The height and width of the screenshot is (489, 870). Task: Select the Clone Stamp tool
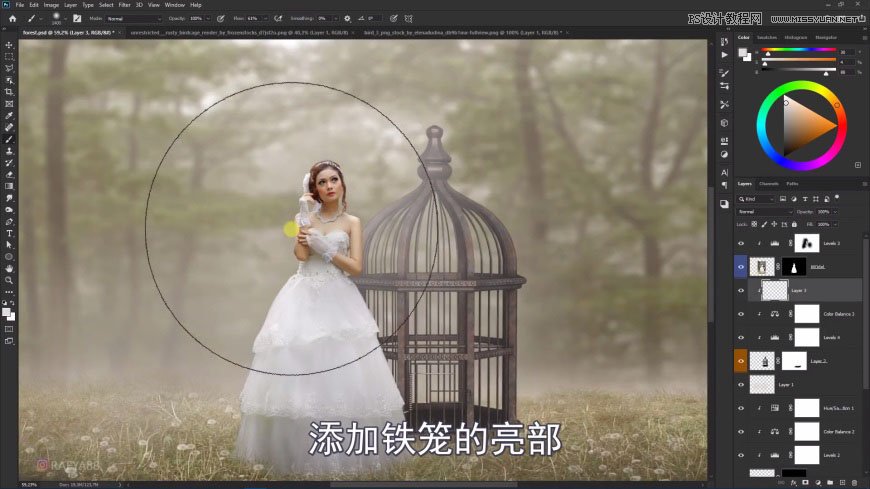pyautogui.click(x=9, y=151)
